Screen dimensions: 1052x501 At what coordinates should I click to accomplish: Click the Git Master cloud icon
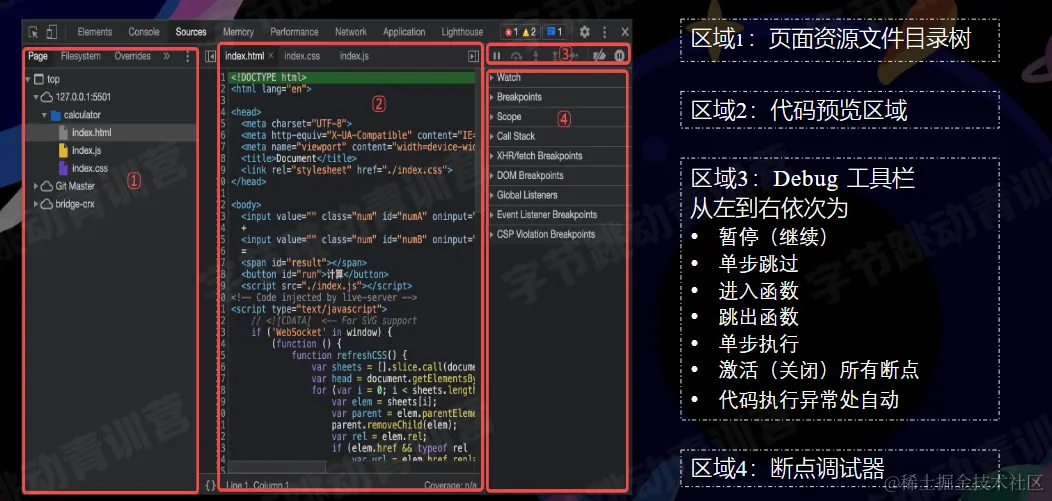point(47,186)
